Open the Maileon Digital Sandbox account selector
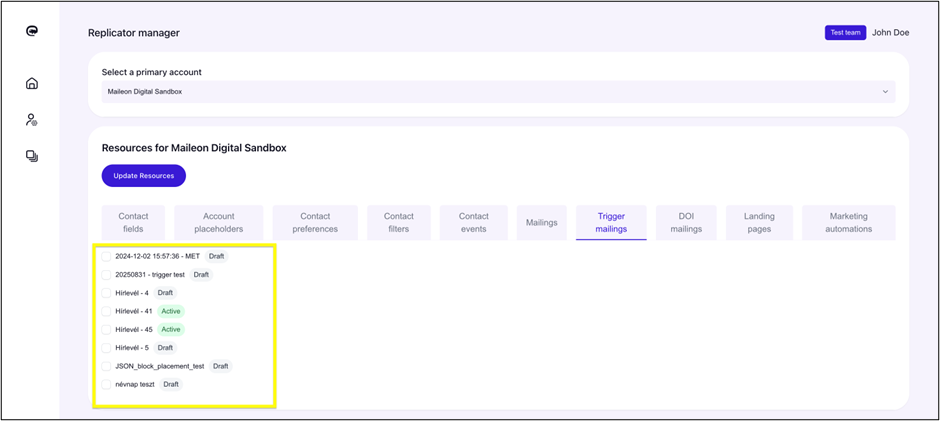Screen dimensions: 940x421 click(498, 92)
